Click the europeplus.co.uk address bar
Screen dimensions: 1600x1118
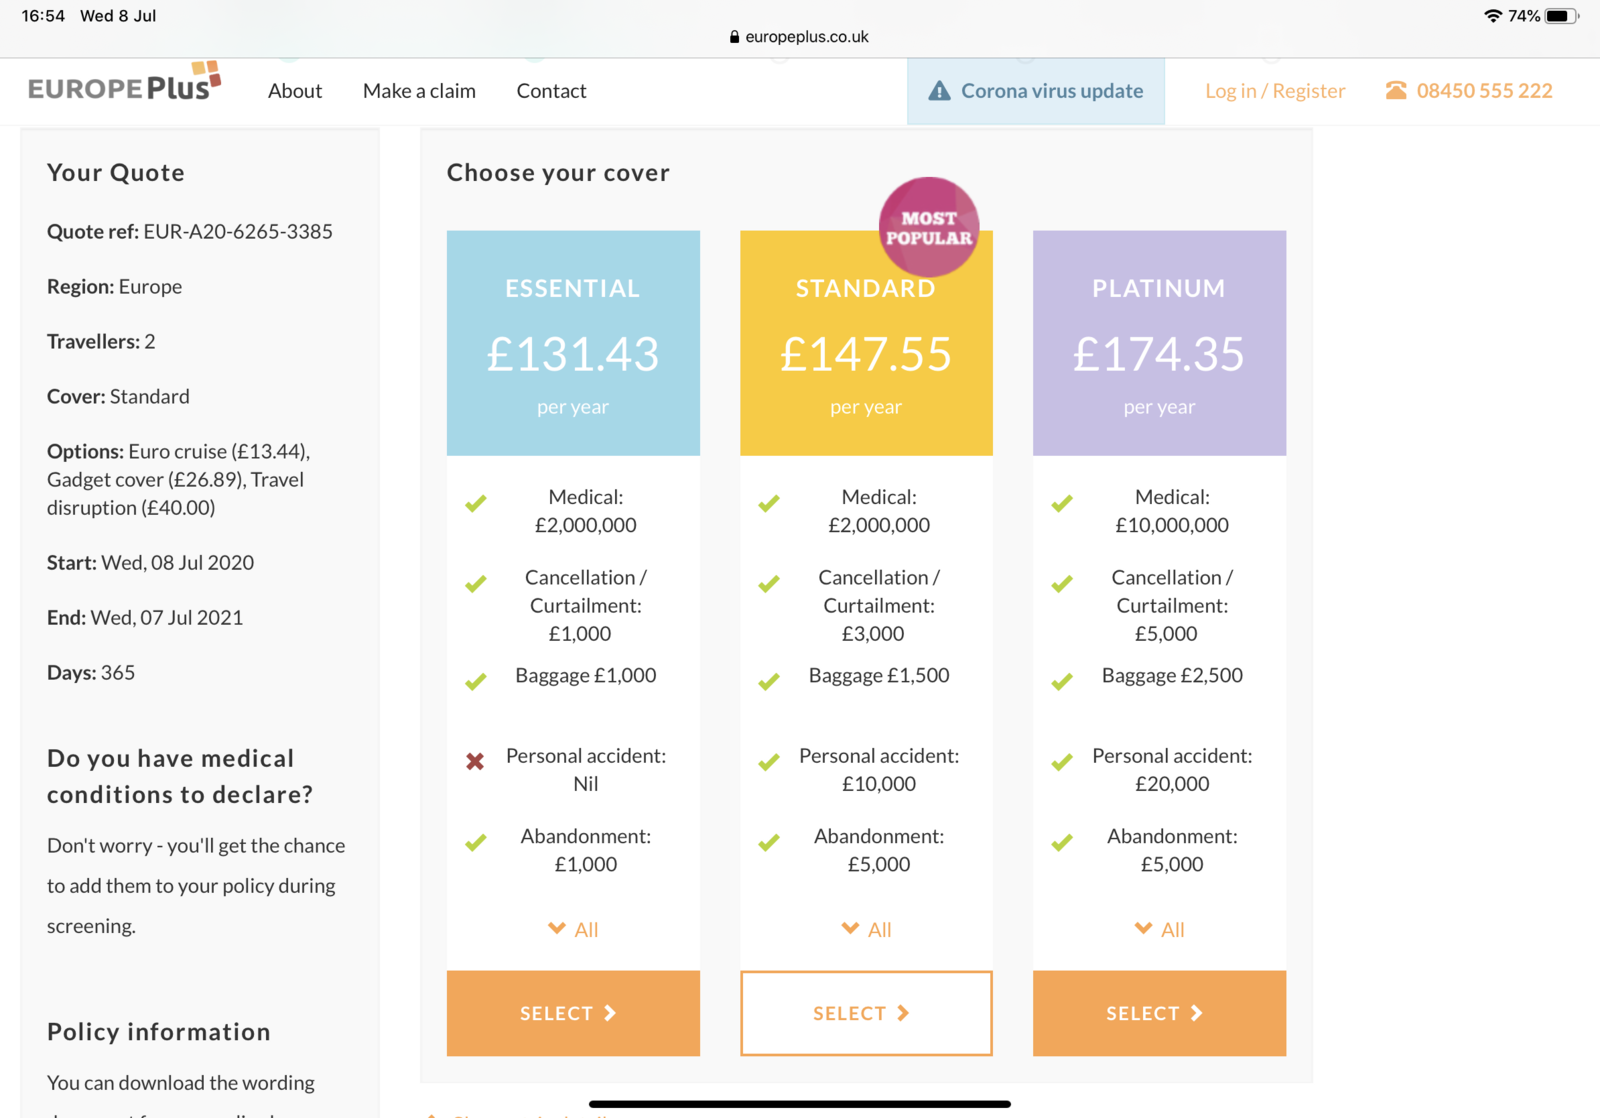pos(806,37)
